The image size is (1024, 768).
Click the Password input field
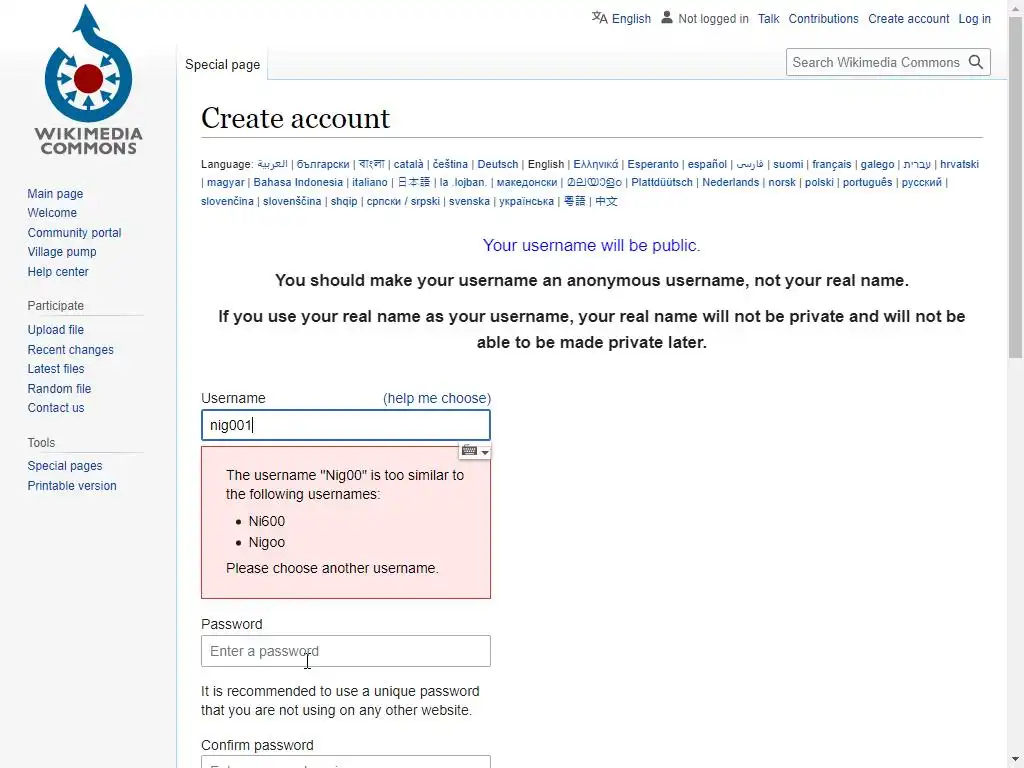[345, 651]
